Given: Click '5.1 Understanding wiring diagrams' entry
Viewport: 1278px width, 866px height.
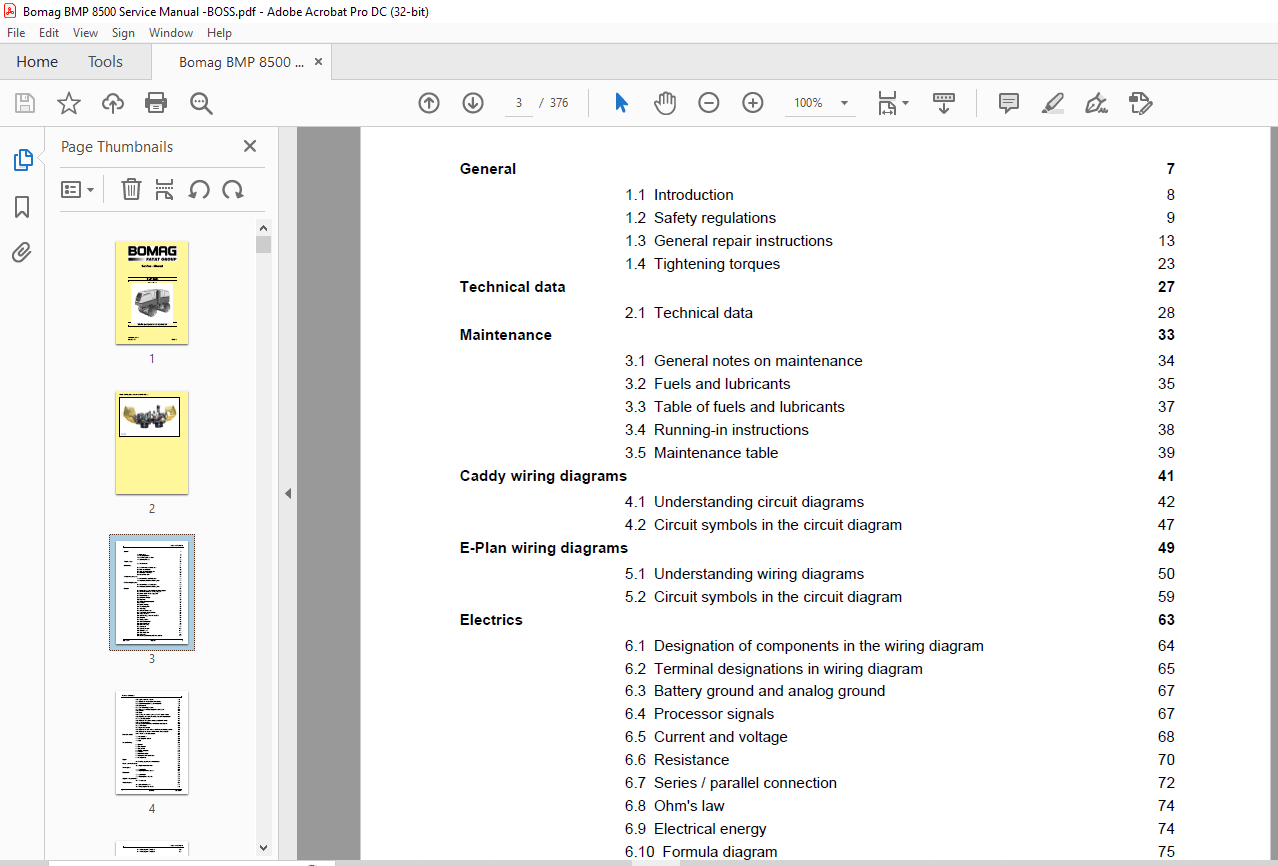Looking at the screenshot, I should 744,574.
